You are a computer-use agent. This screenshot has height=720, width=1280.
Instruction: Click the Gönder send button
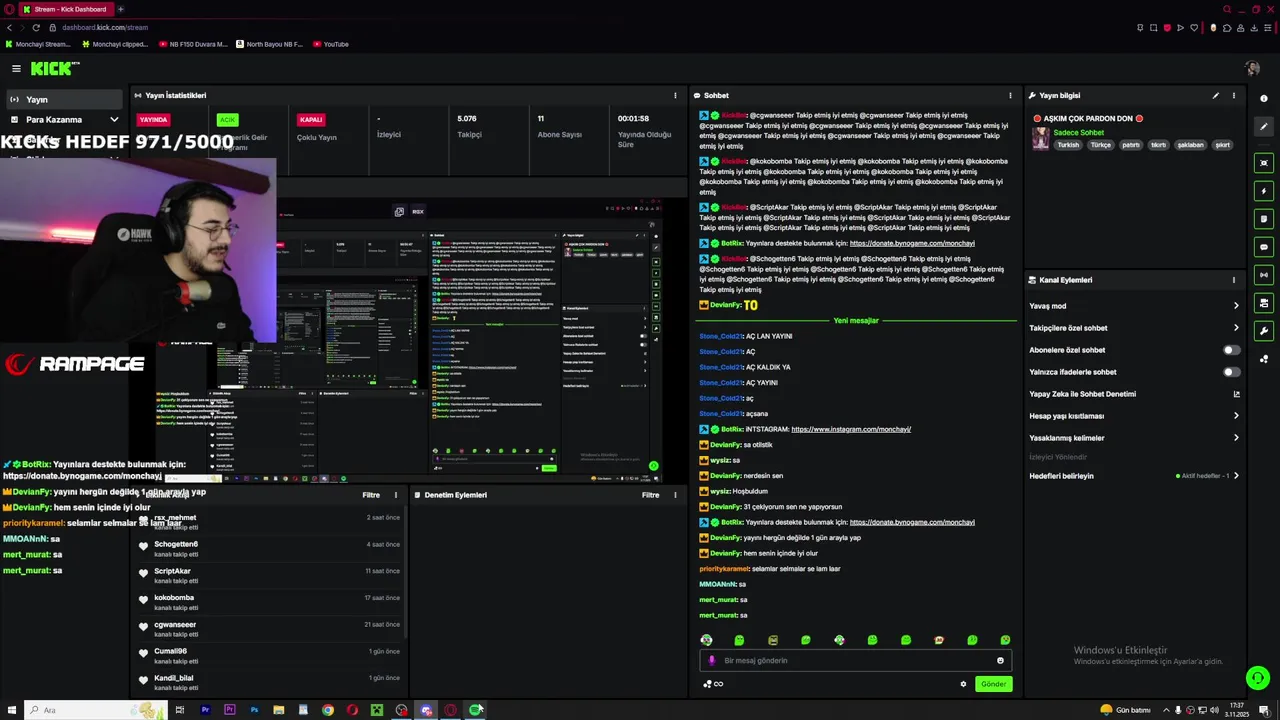point(993,684)
